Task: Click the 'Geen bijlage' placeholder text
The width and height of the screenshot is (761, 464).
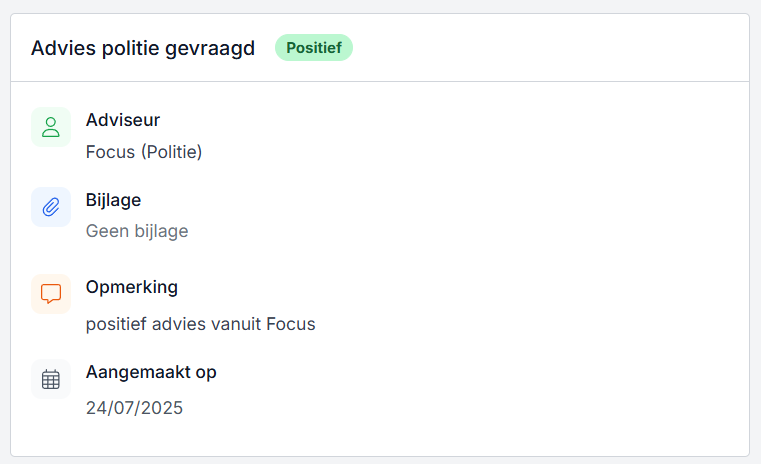Action: click(x=137, y=231)
